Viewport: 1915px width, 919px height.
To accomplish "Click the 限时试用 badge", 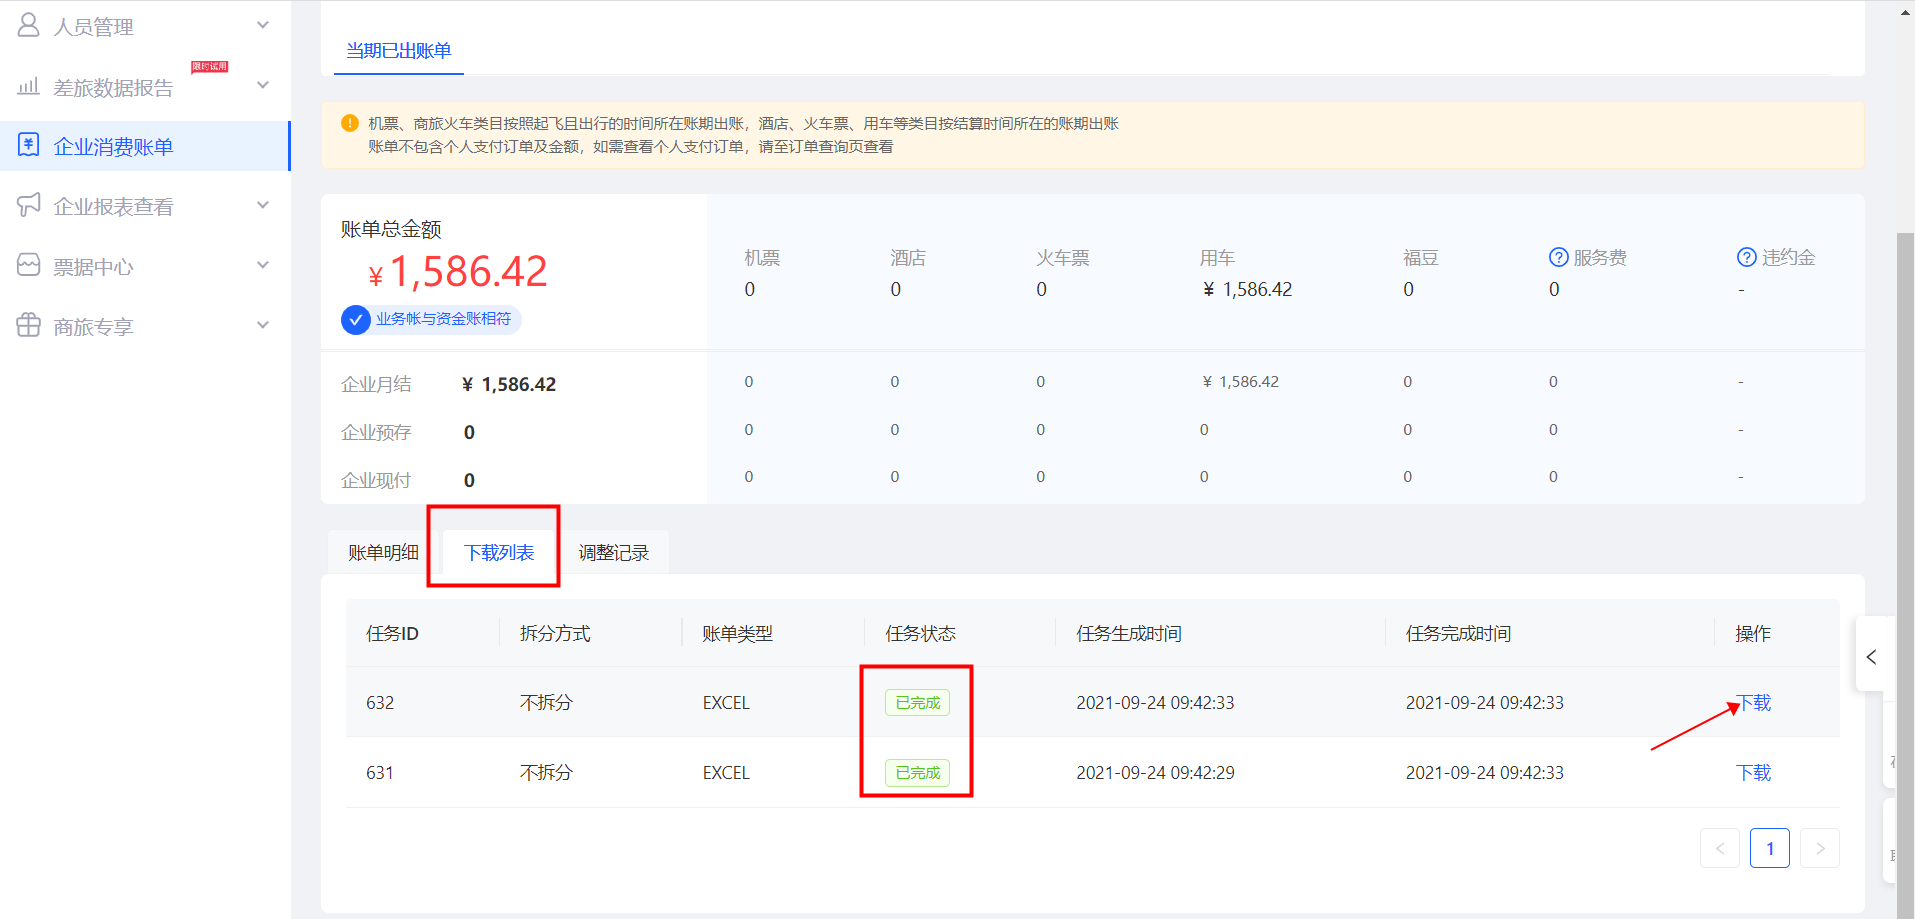I will (x=210, y=67).
